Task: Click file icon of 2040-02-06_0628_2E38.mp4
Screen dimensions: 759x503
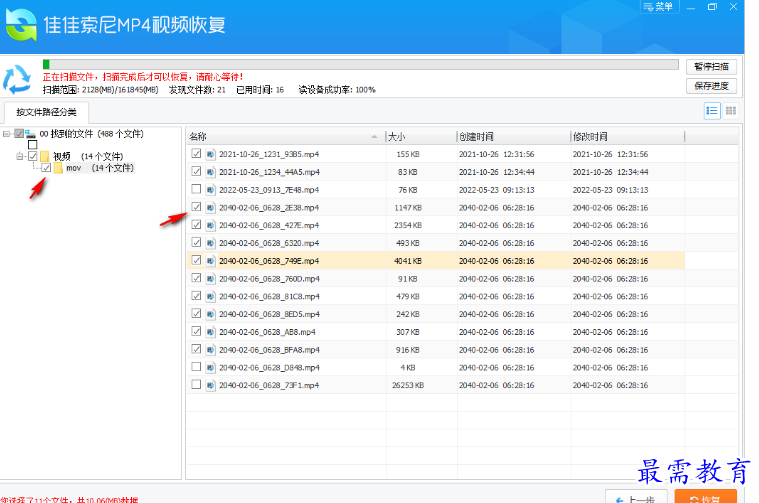Action: (x=210, y=208)
